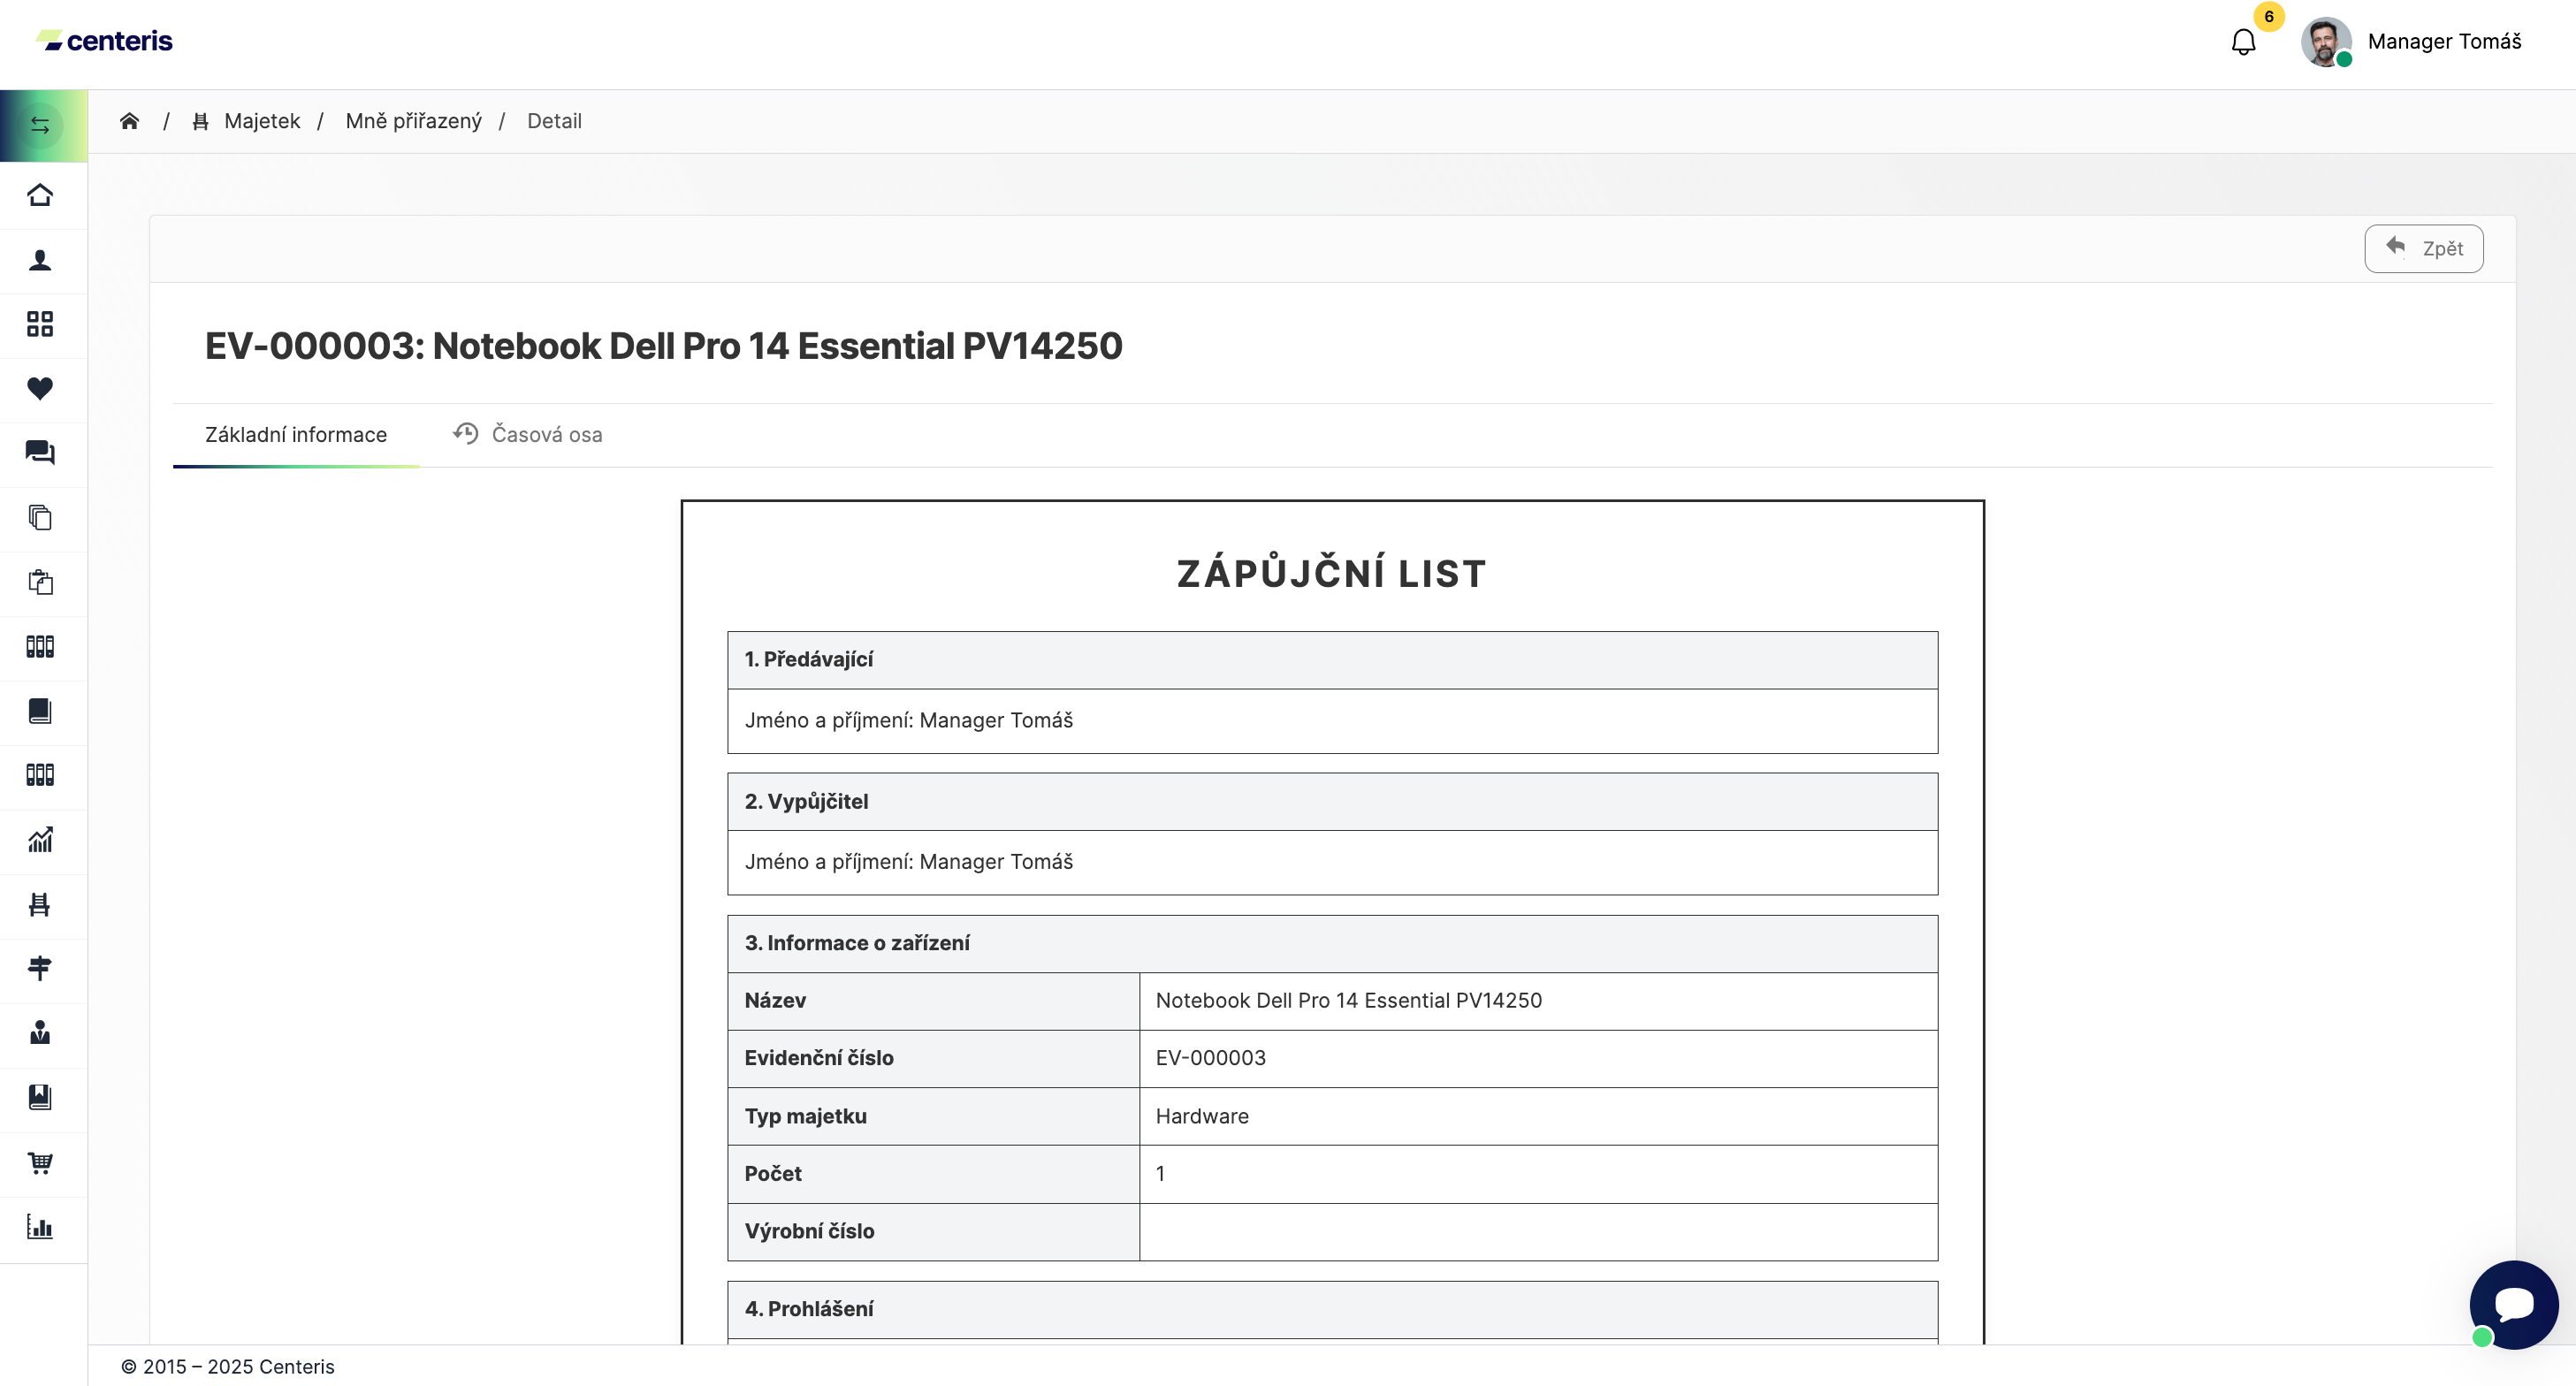Open the stacked documents sidebar icon
This screenshot has height=1386, width=2576.
coord(40,517)
